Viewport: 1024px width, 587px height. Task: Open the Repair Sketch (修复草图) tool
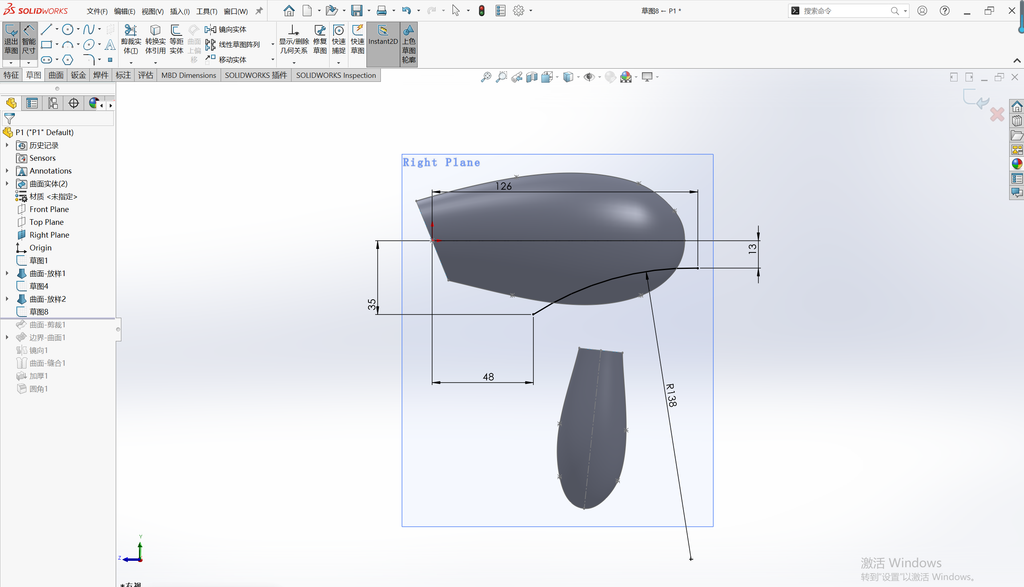[319, 40]
